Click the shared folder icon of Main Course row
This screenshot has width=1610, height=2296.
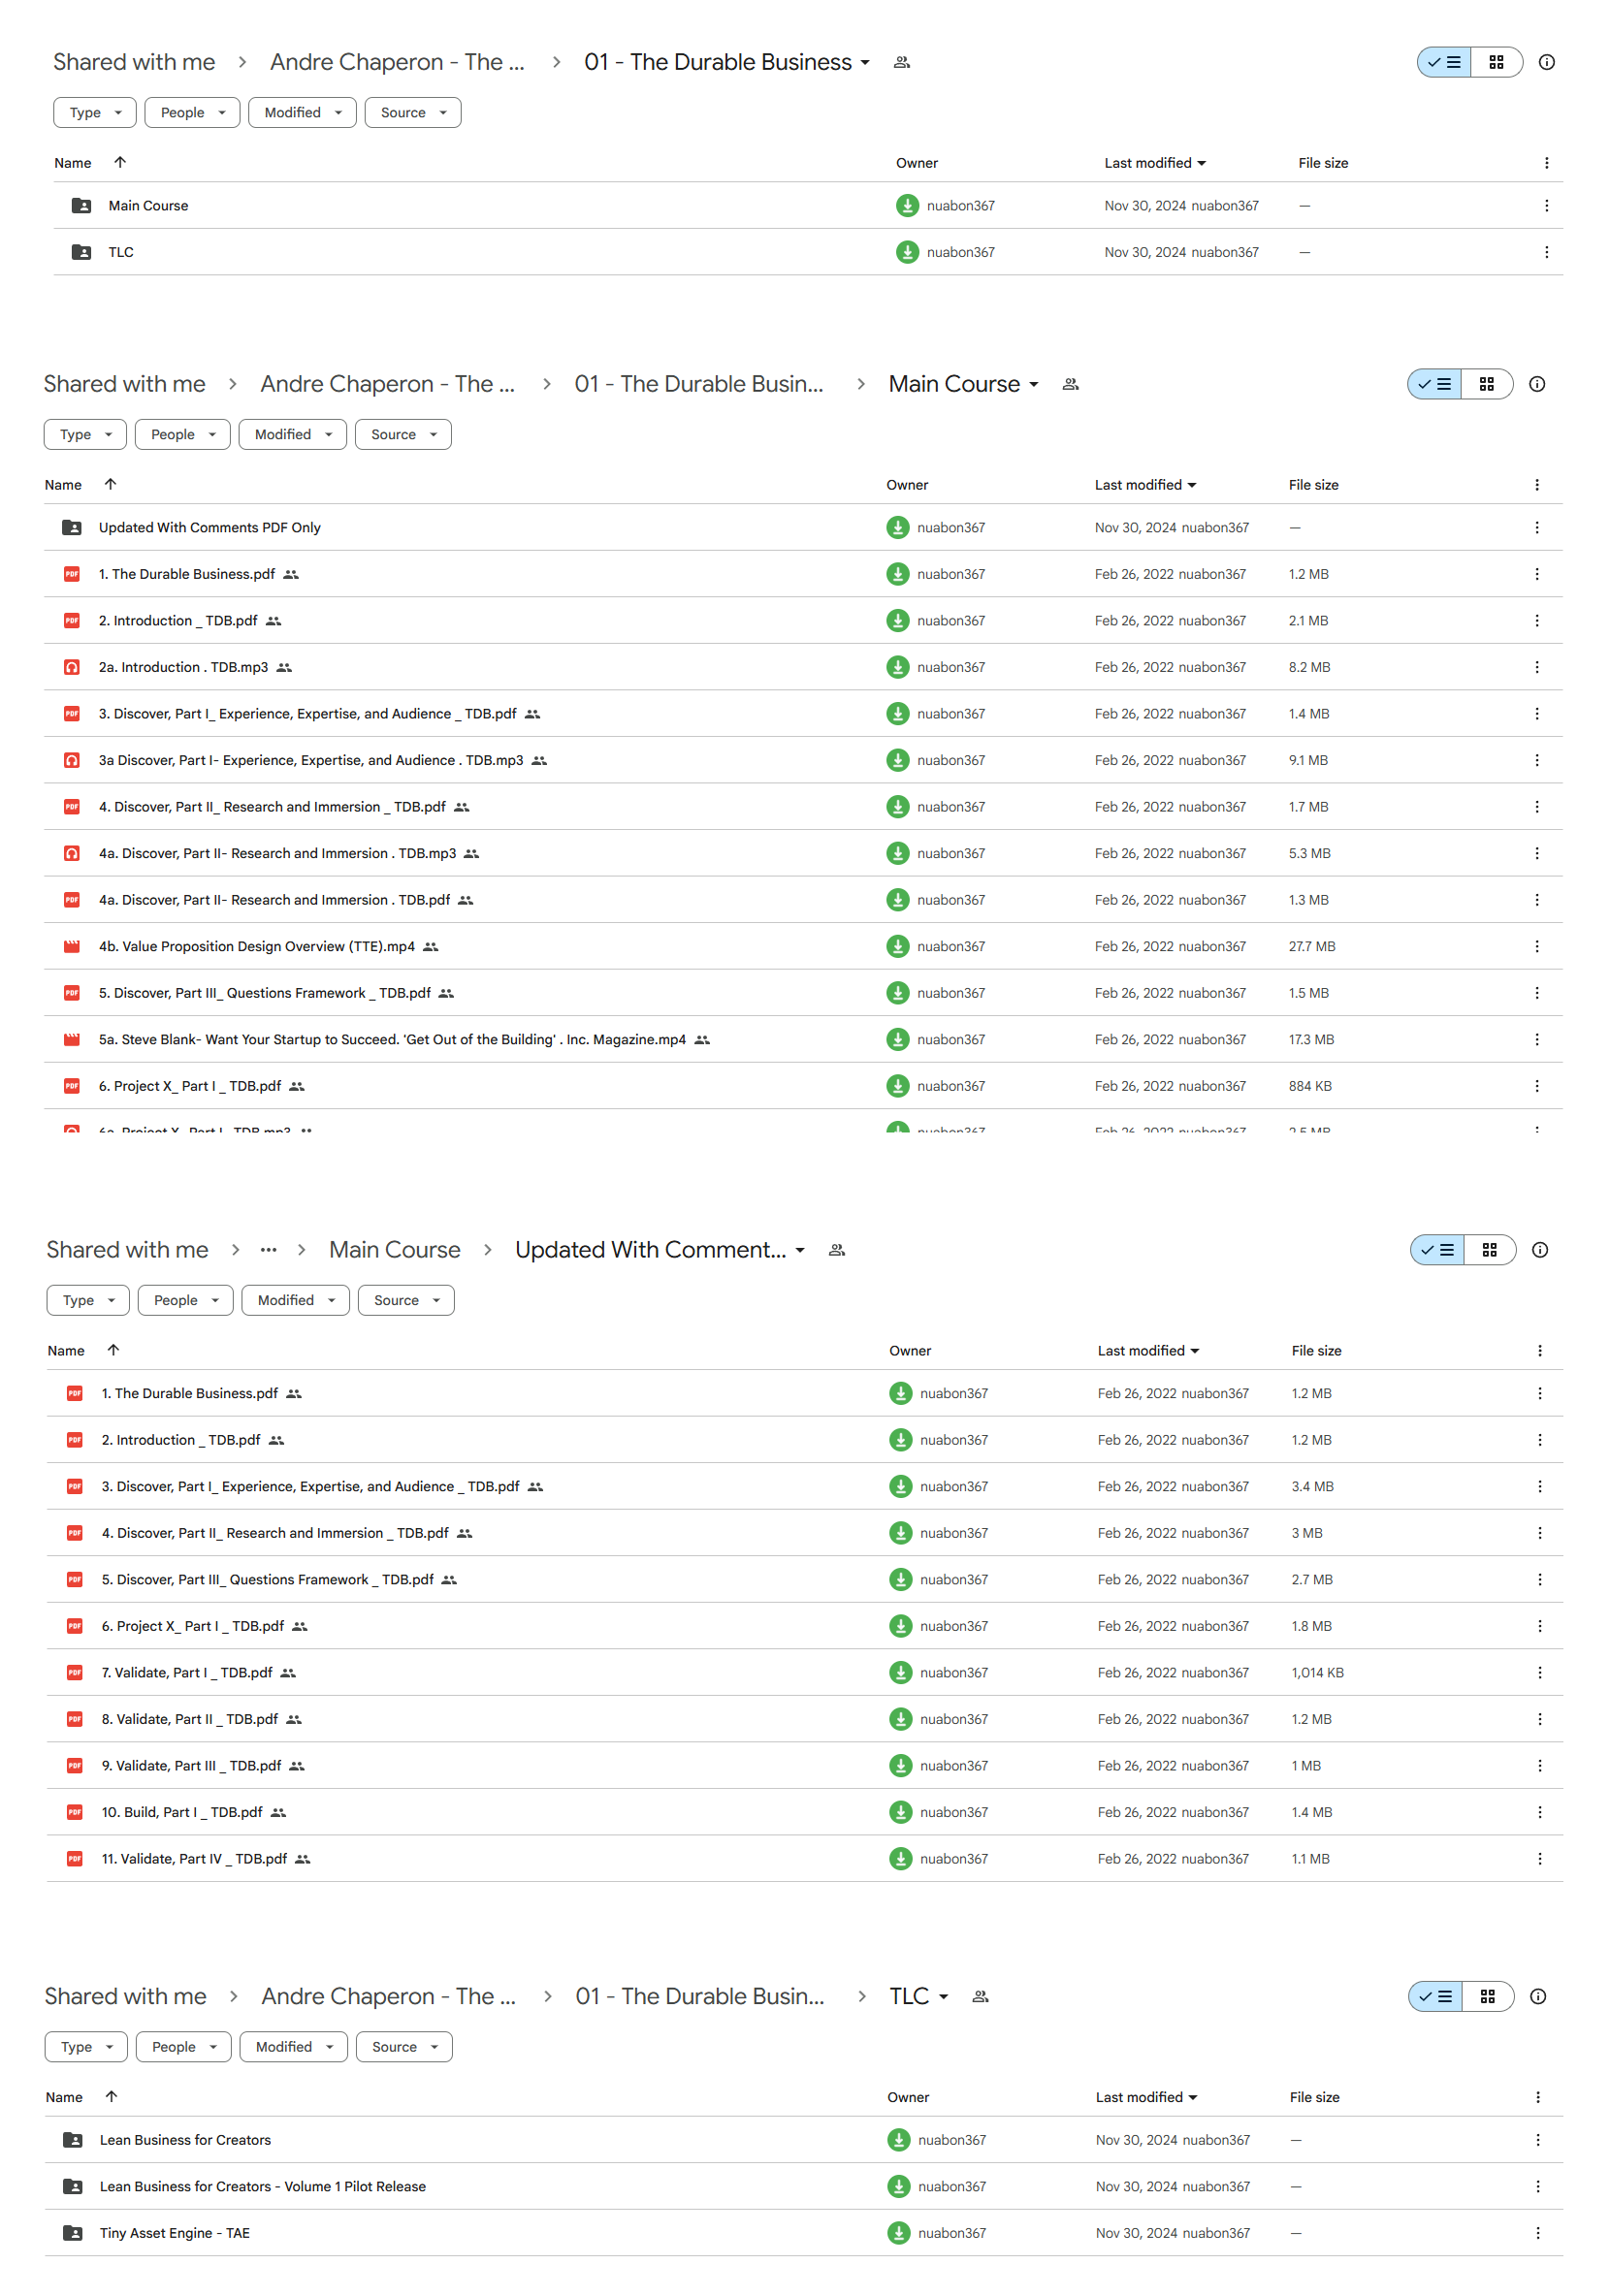point(82,206)
